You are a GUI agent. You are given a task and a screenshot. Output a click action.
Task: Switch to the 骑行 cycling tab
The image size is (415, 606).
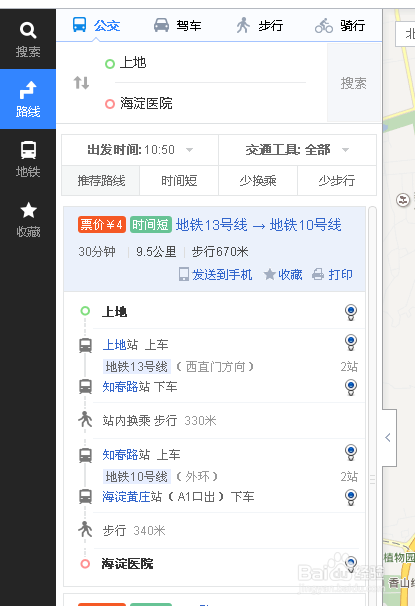pyautogui.click(x=340, y=26)
